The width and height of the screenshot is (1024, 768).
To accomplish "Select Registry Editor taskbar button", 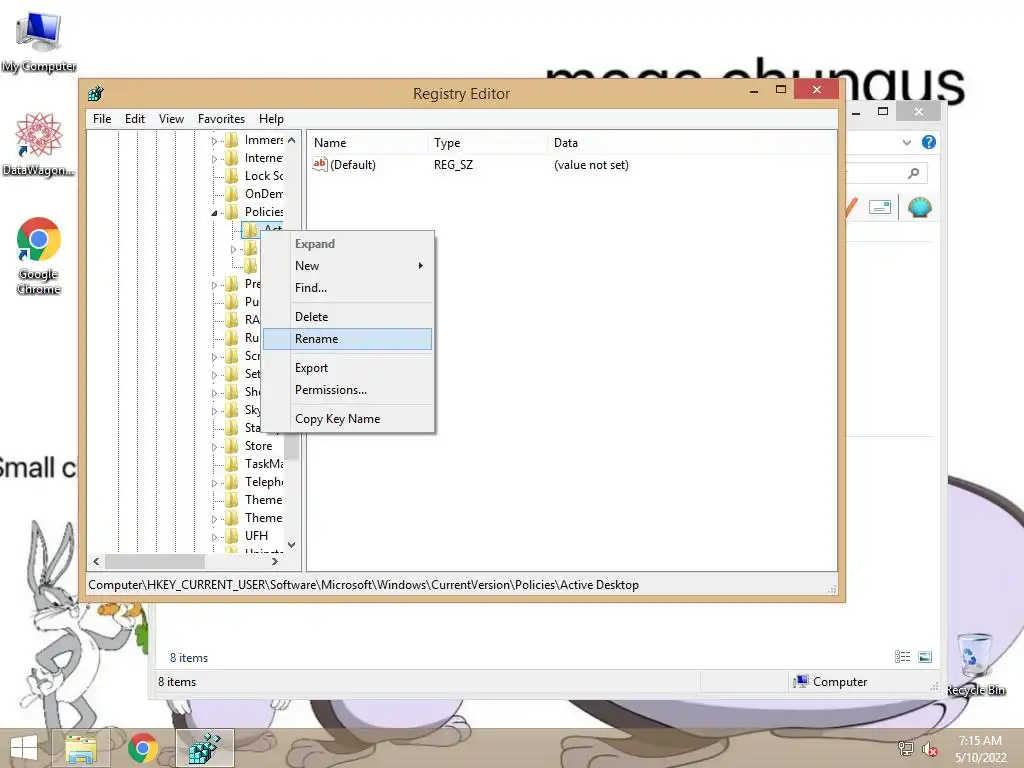I will [204, 748].
